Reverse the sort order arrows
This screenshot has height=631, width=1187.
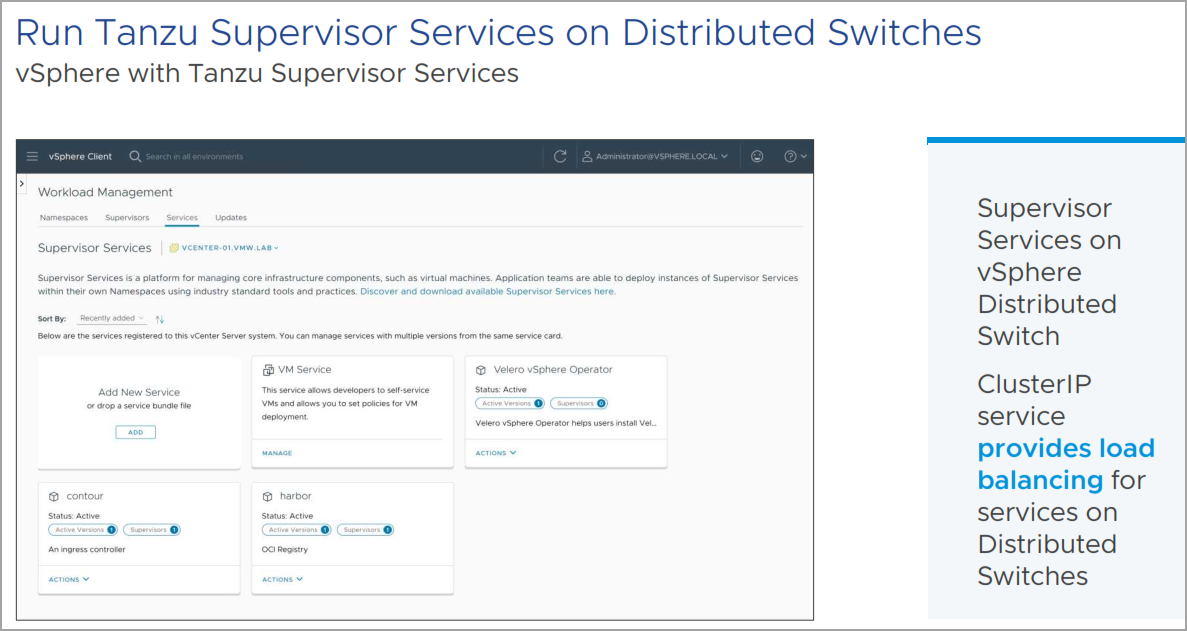[160, 319]
